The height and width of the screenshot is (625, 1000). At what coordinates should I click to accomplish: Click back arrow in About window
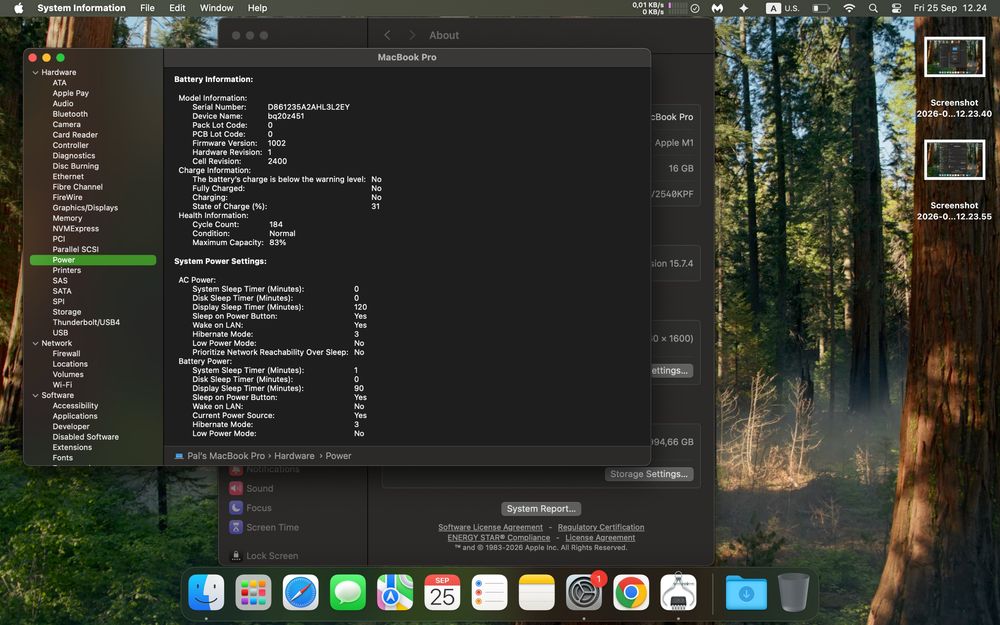(x=387, y=35)
